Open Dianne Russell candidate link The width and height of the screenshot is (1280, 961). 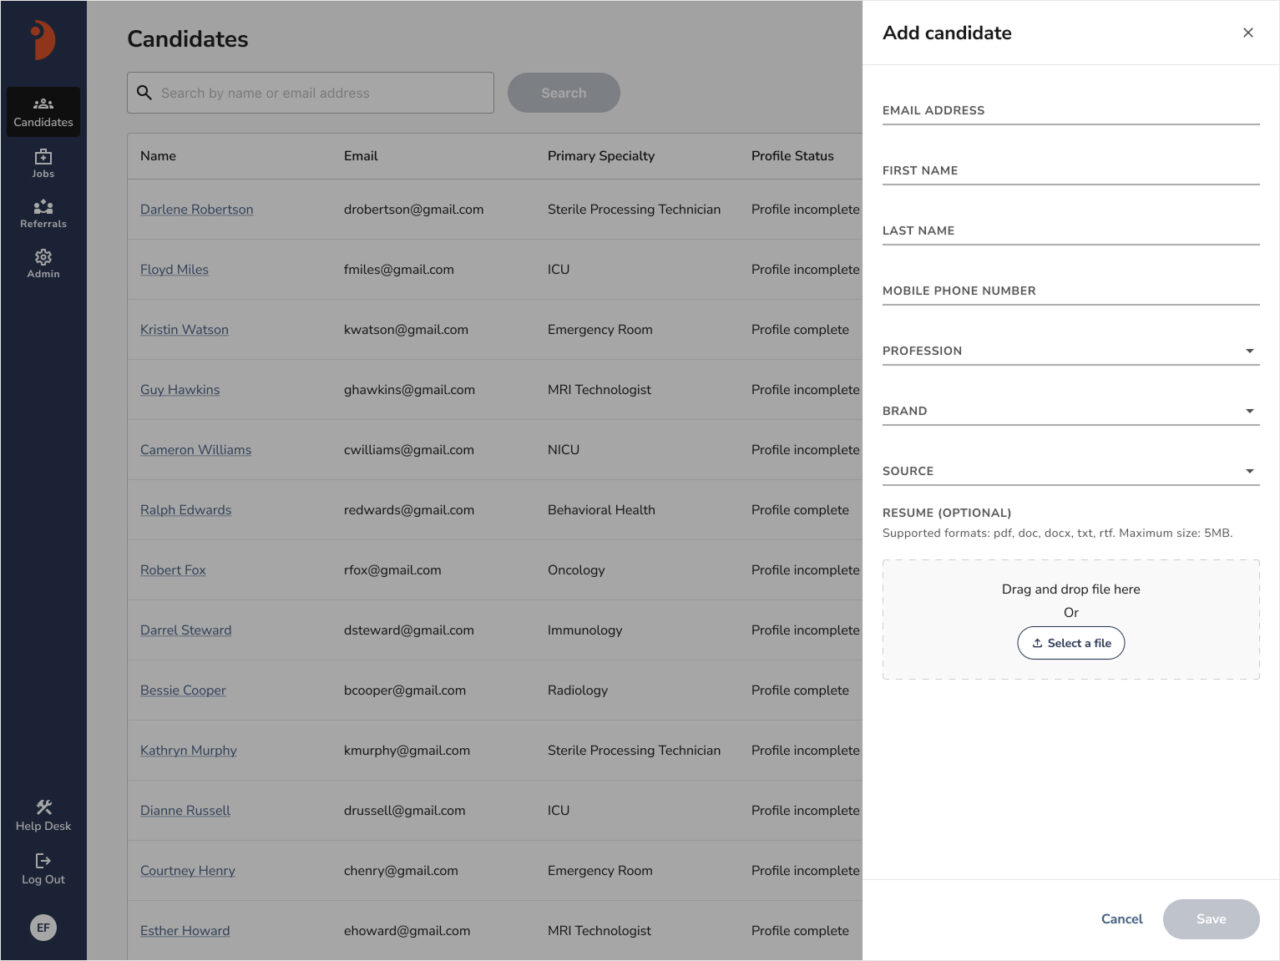185,810
